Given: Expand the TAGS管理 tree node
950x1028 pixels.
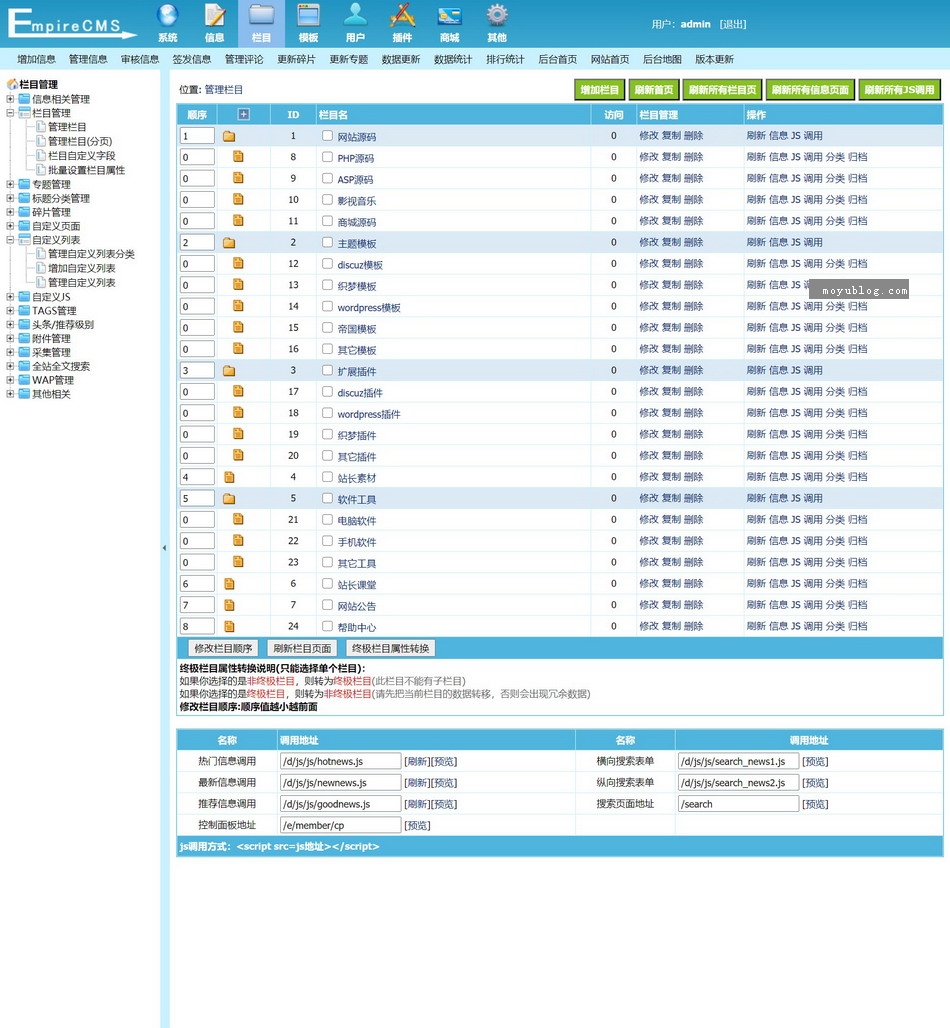Looking at the screenshot, I should click(x=10, y=310).
